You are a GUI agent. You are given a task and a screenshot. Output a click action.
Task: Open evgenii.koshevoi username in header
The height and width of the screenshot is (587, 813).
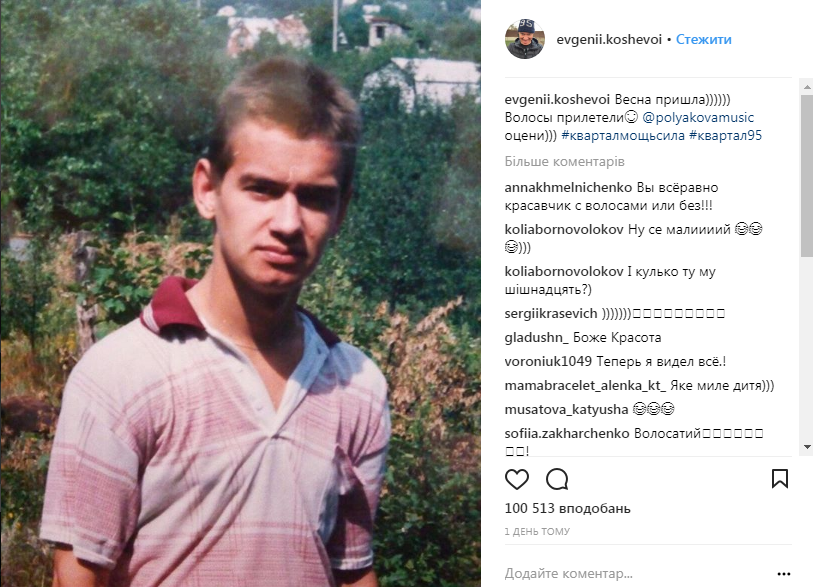coord(609,39)
